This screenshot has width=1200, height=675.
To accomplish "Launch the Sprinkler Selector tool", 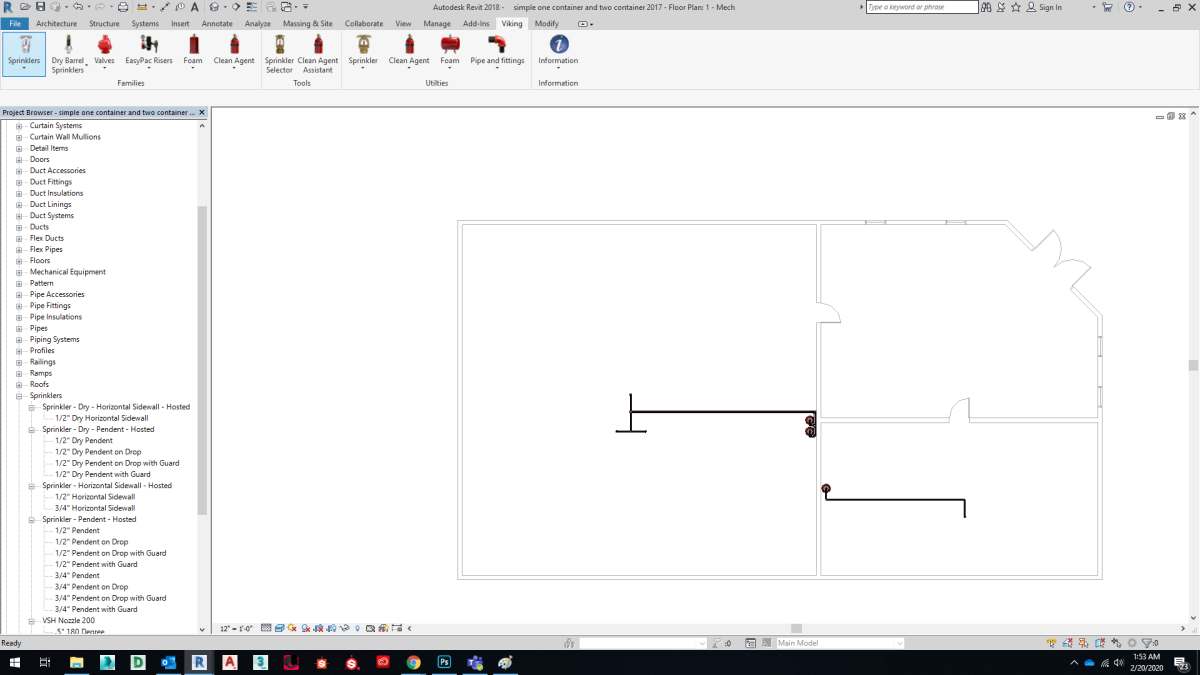I will [x=279, y=53].
